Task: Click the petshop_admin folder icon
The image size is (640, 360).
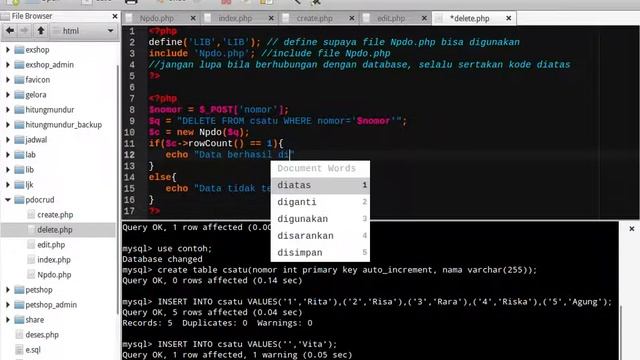Action: click(19, 305)
